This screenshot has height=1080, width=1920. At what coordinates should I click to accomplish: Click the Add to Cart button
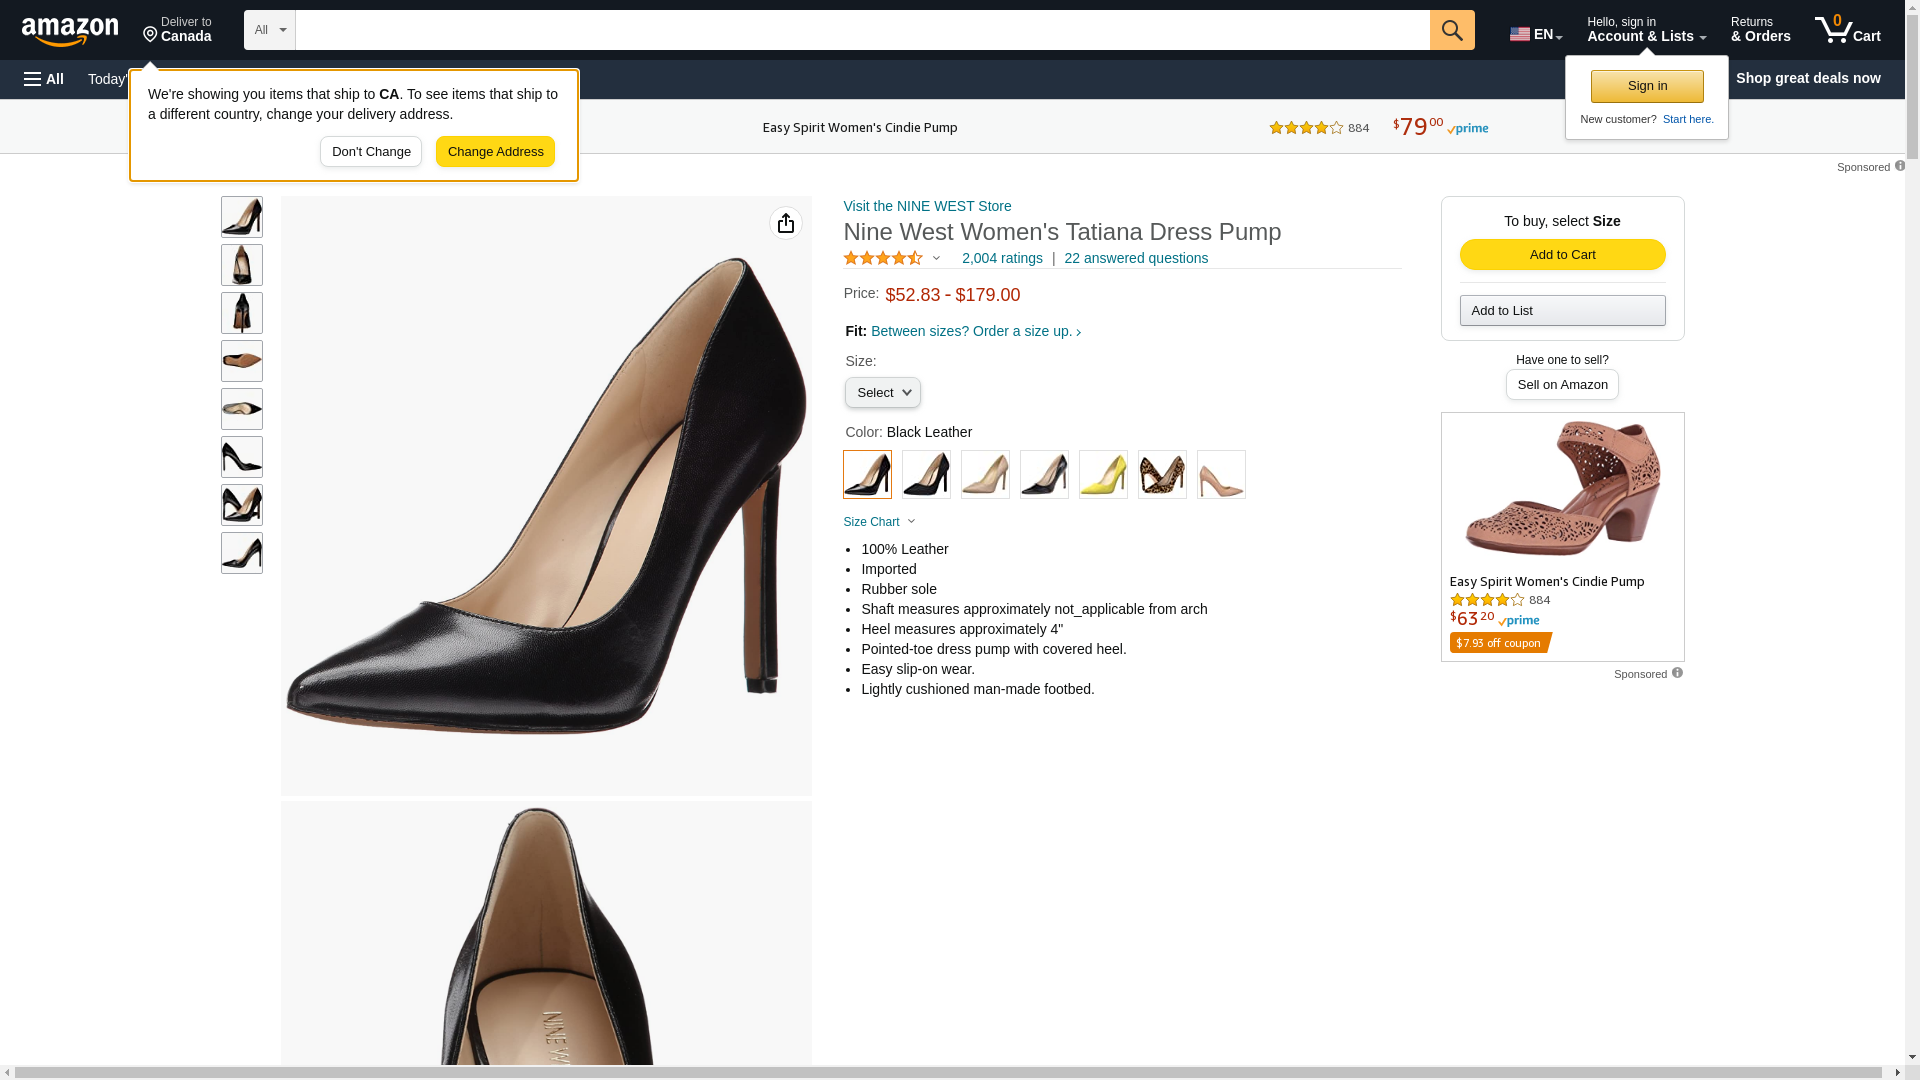click(x=1563, y=255)
